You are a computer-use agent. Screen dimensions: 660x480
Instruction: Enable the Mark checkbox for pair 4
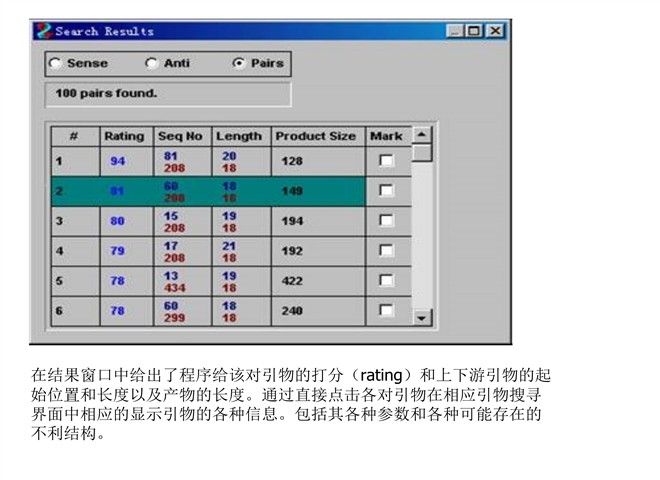(x=386, y=251)
